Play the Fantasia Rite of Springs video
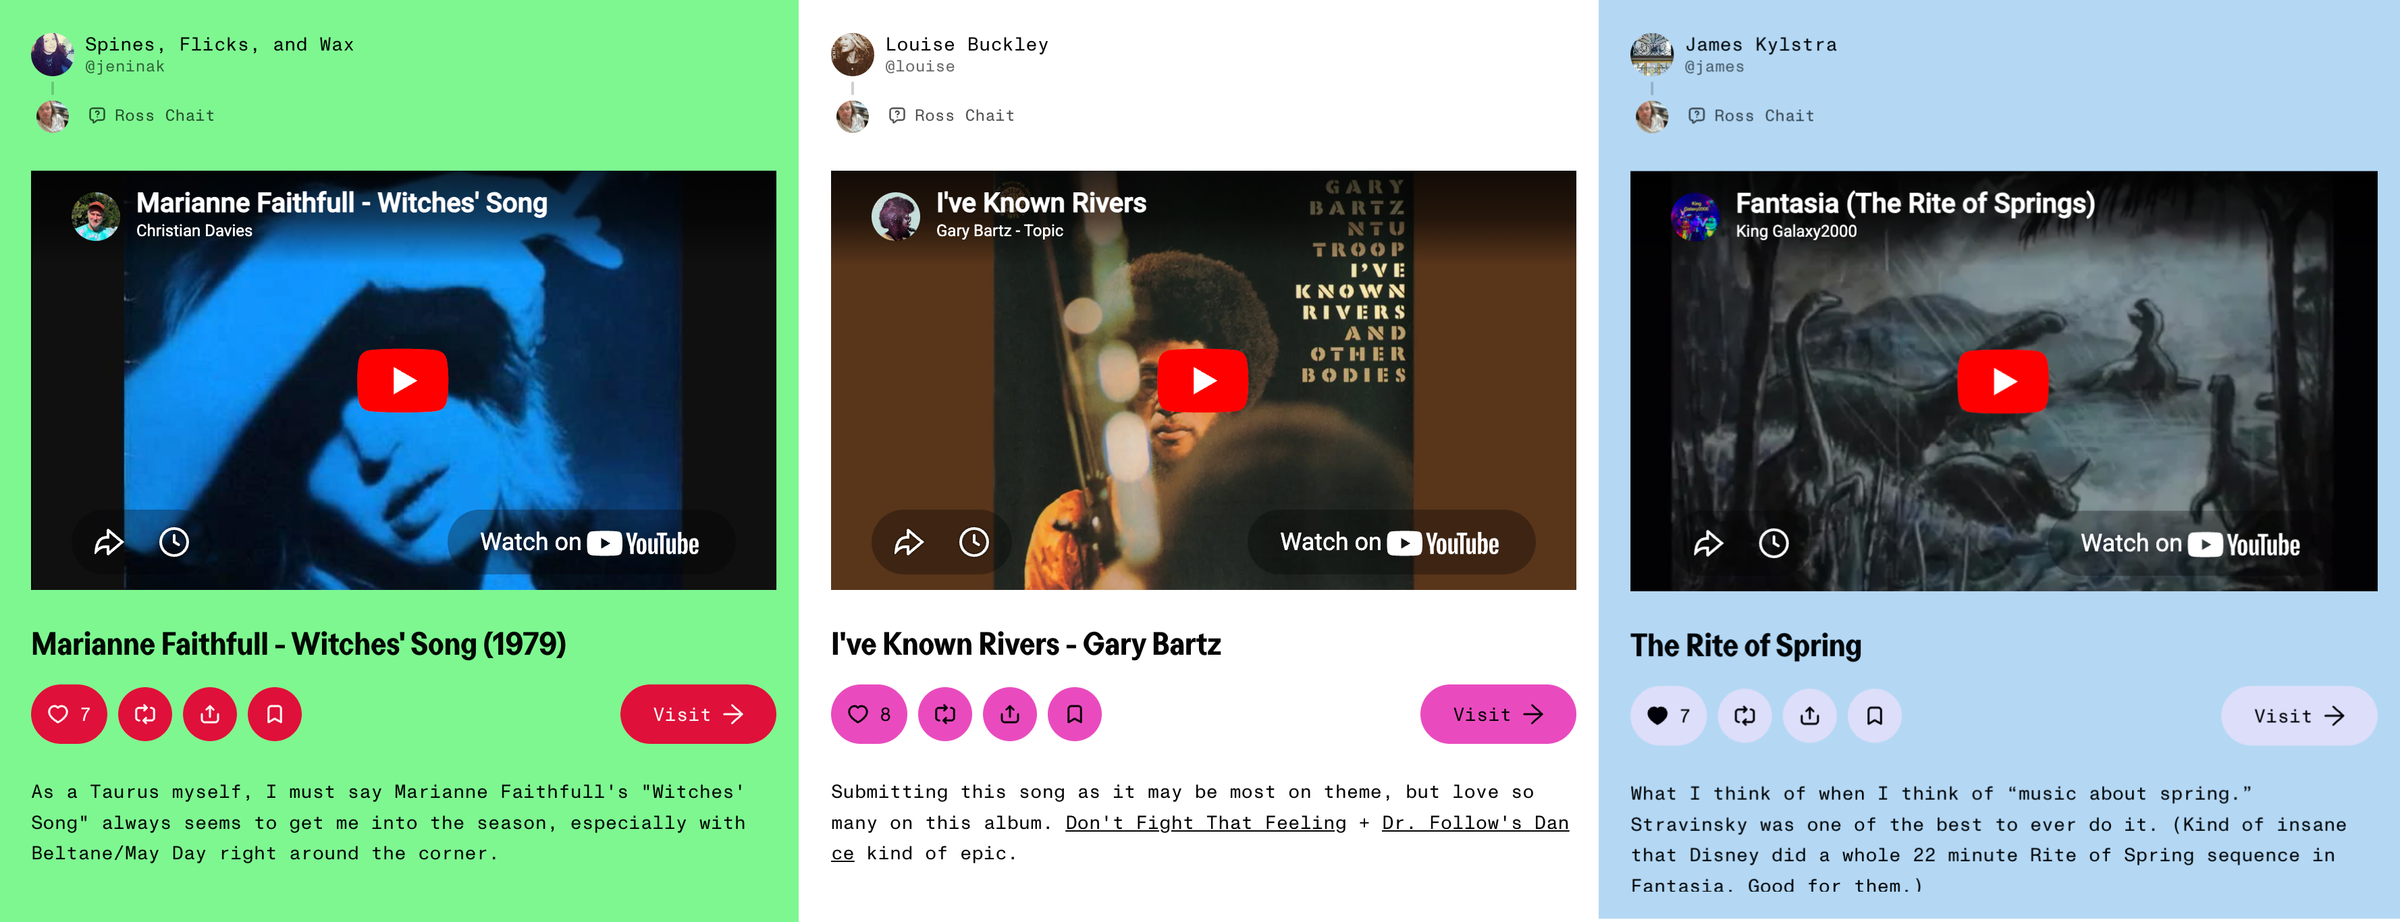The height and width of the screenshot is (922, 2400). click(2003, 381)
